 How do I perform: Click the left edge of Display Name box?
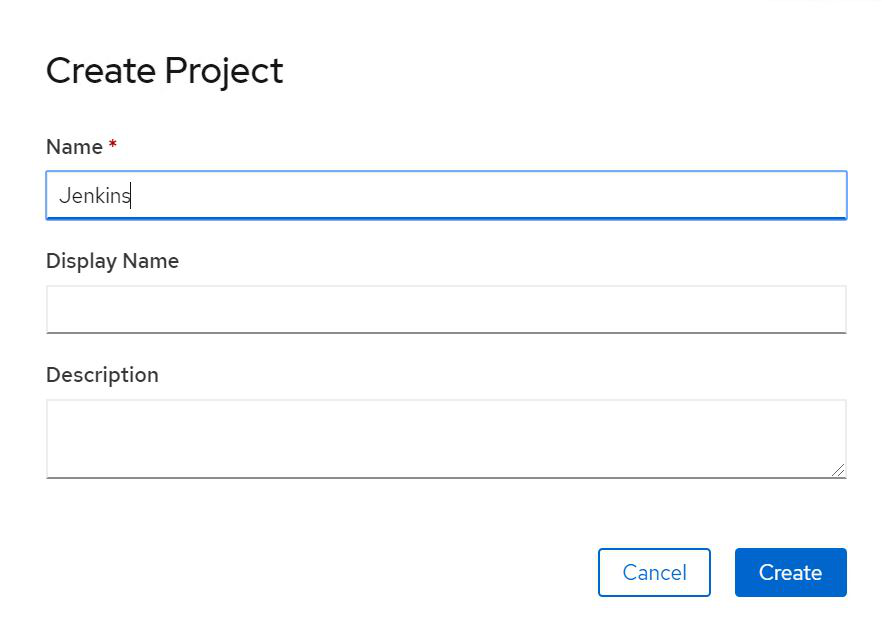[54, 309]
